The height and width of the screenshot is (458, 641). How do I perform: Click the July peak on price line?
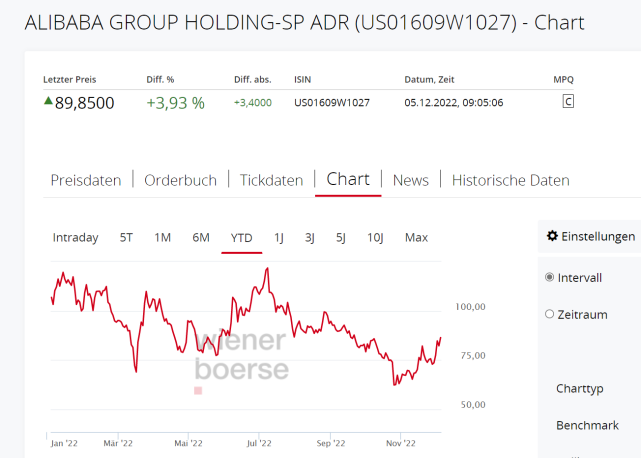[266, 269]
